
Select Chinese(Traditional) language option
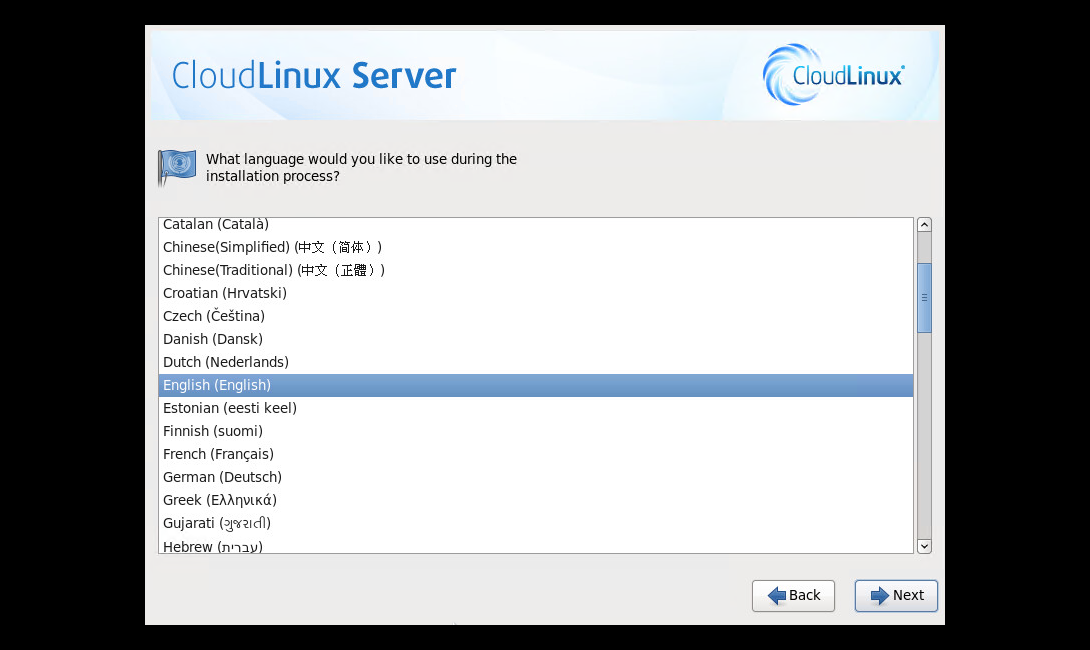pyautogui.click(x=274, y=270)
